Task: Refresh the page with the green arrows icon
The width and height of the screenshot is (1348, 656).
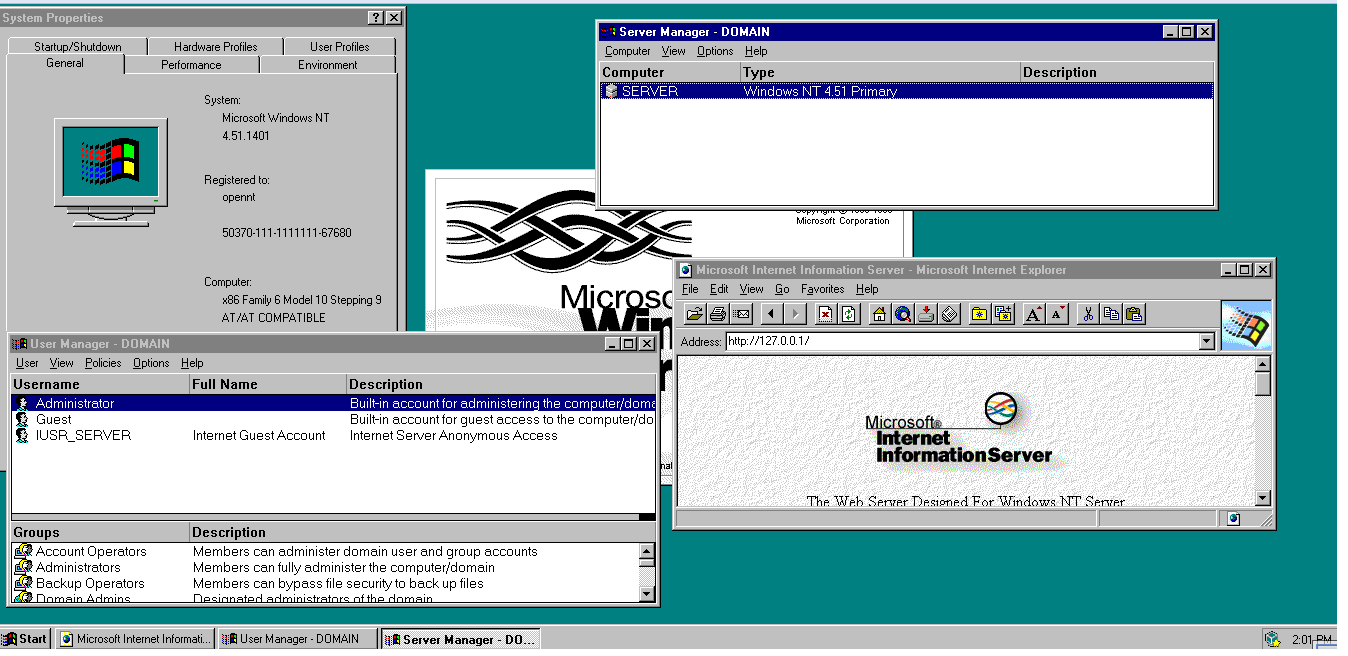Action: (x=848, y=314)
